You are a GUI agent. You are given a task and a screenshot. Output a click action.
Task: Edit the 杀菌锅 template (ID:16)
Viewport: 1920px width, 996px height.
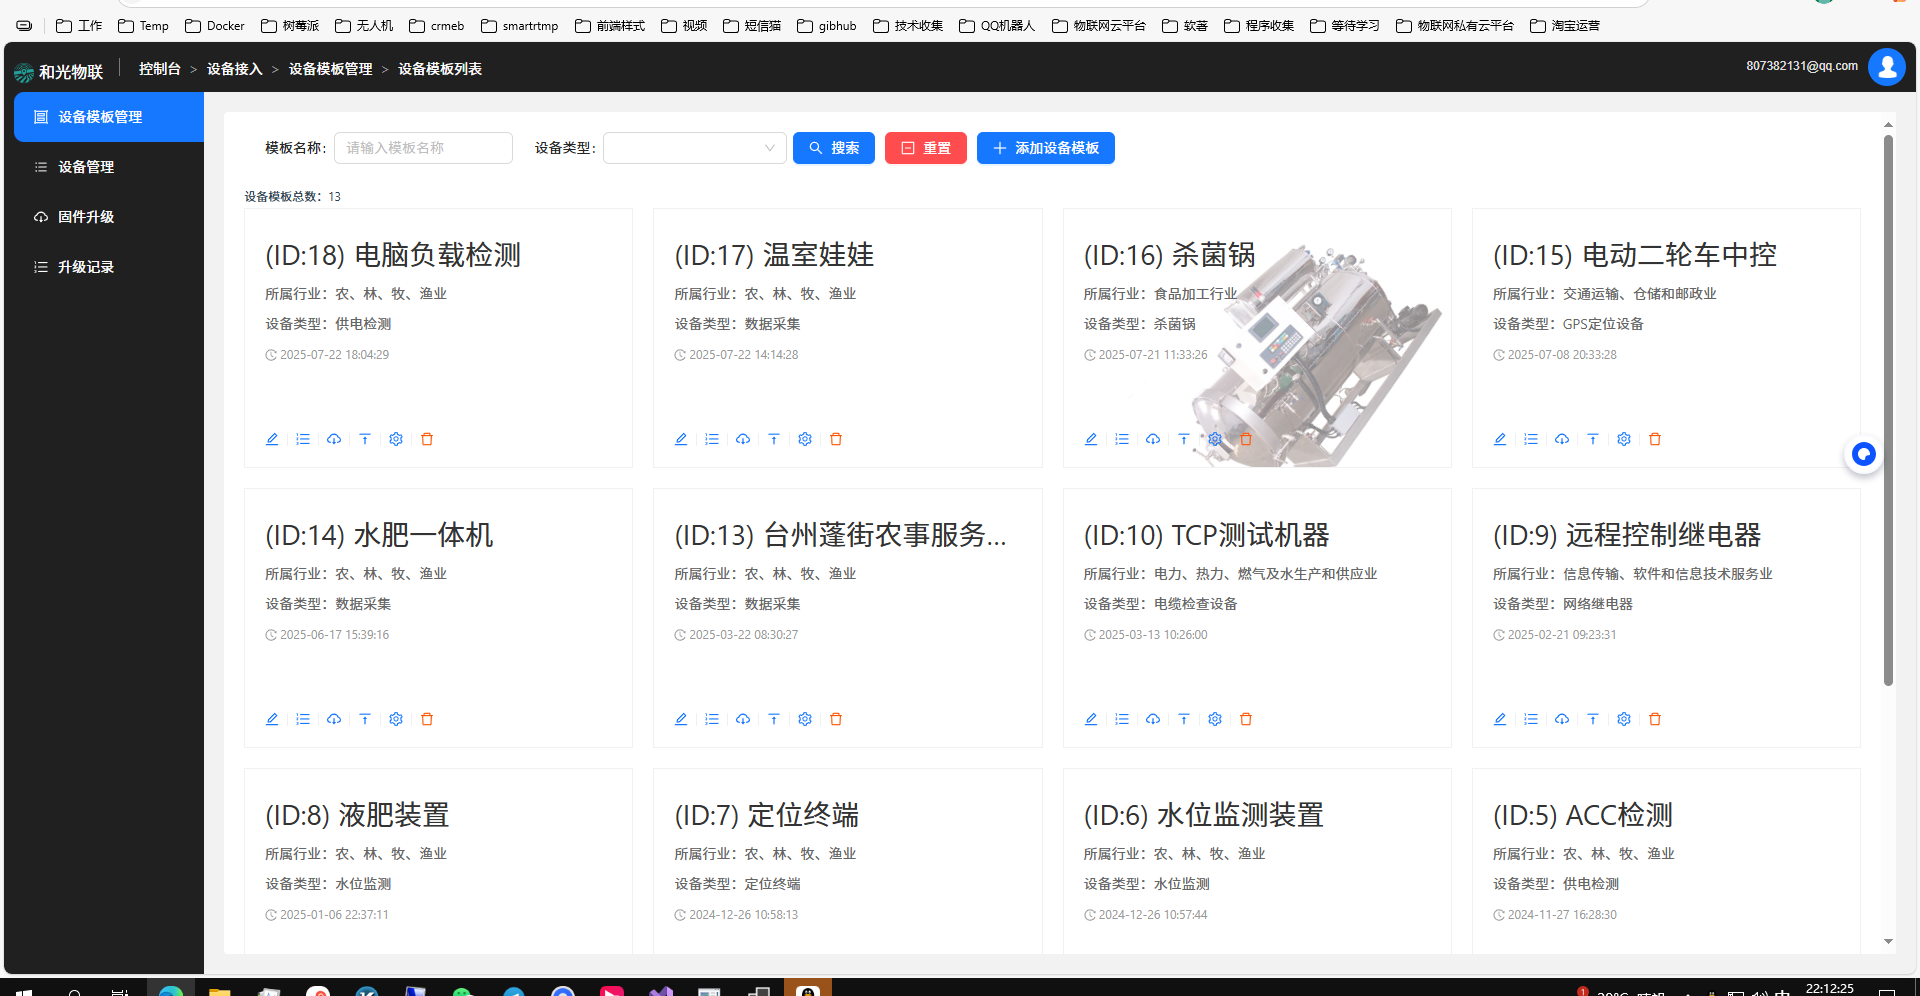[1091, 439]
